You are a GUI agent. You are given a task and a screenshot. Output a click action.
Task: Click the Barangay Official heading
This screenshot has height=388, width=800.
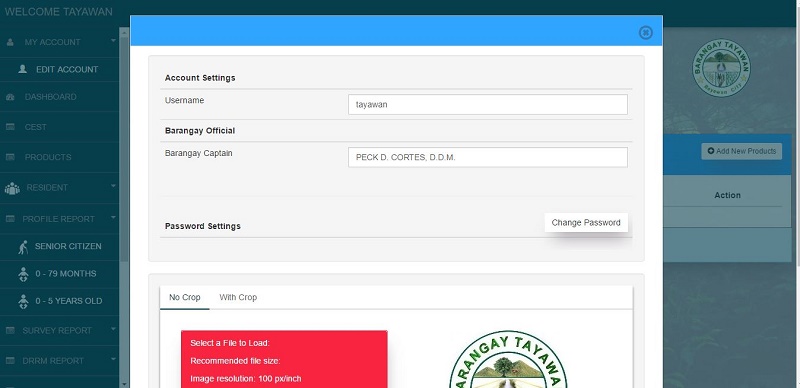[x=200, y=131]
